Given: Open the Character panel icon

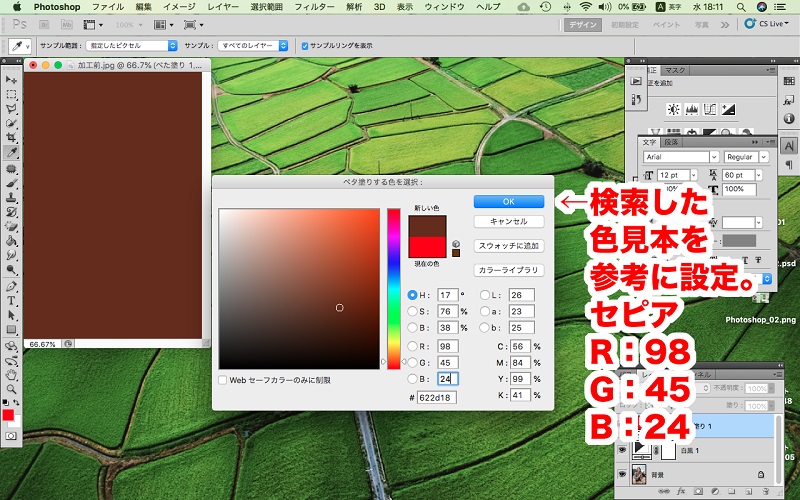Looking at the screenshot, I should [x=789, y=146].
